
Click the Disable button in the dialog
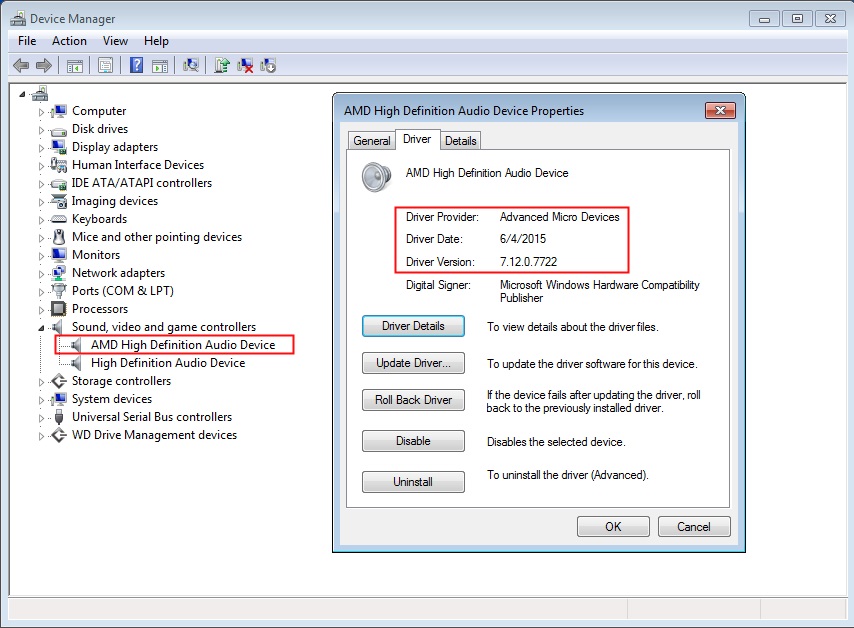pyautogui.click(x=413, y=441)
